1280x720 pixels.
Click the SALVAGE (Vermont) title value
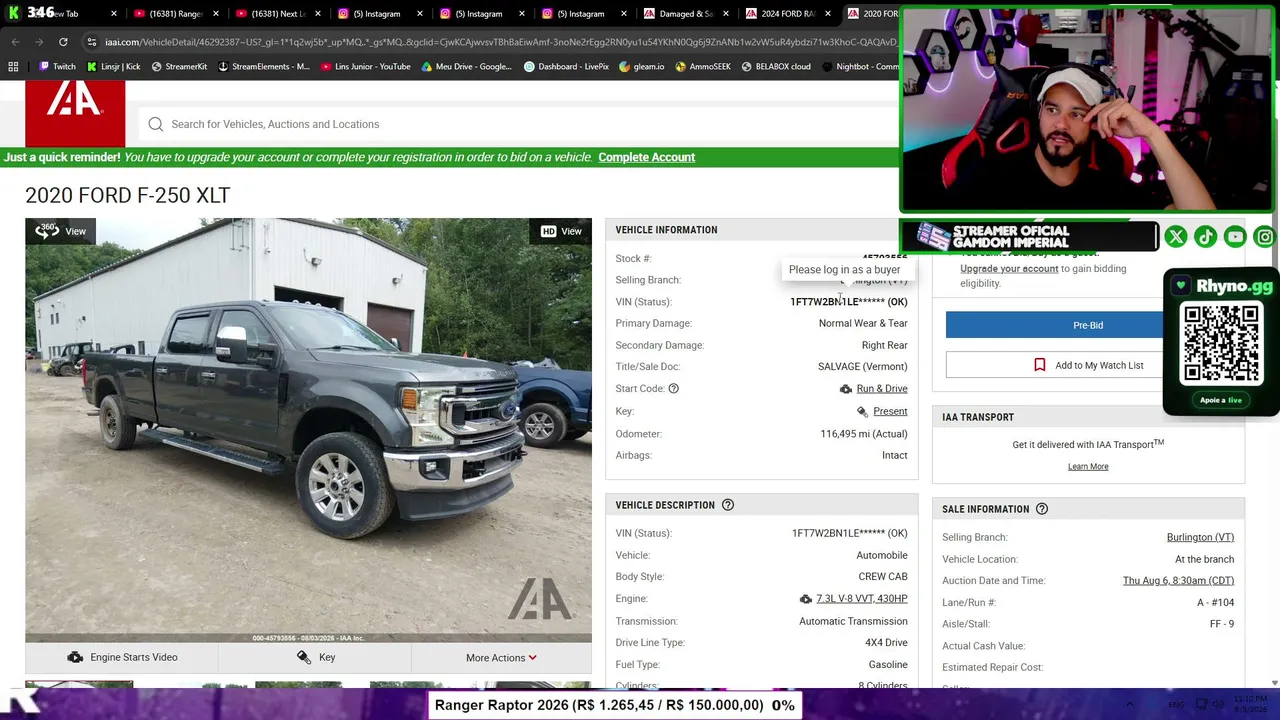pos(863,367)
